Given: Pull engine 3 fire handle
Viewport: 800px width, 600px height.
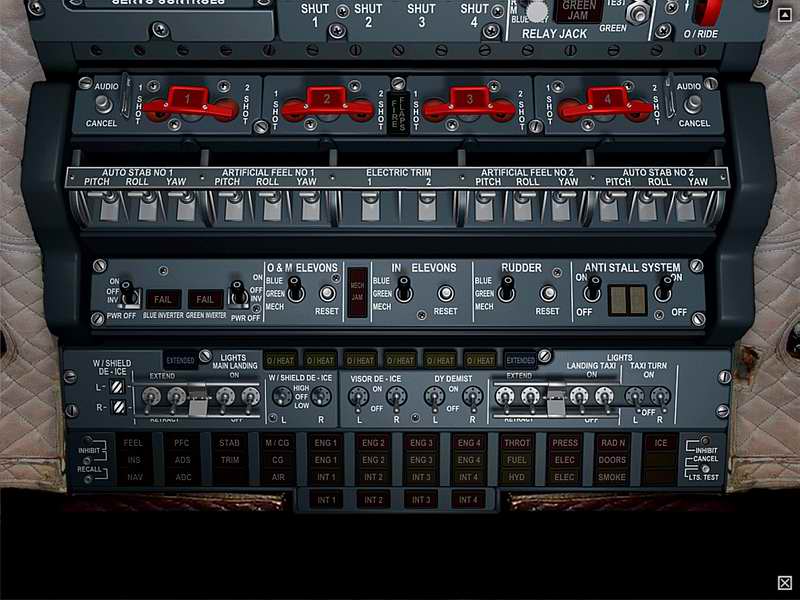Looking at the screenshot, I should tap(469, 104).
